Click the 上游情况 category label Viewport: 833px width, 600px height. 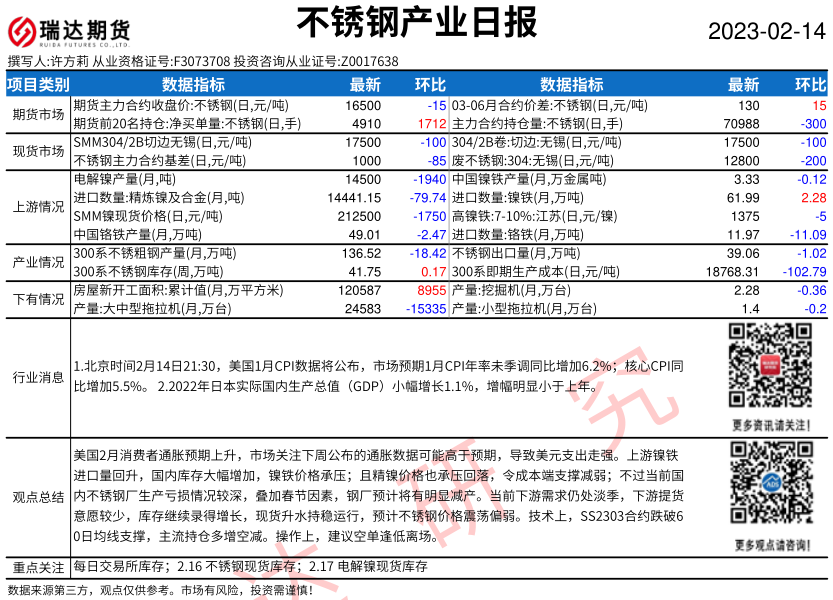38,206
